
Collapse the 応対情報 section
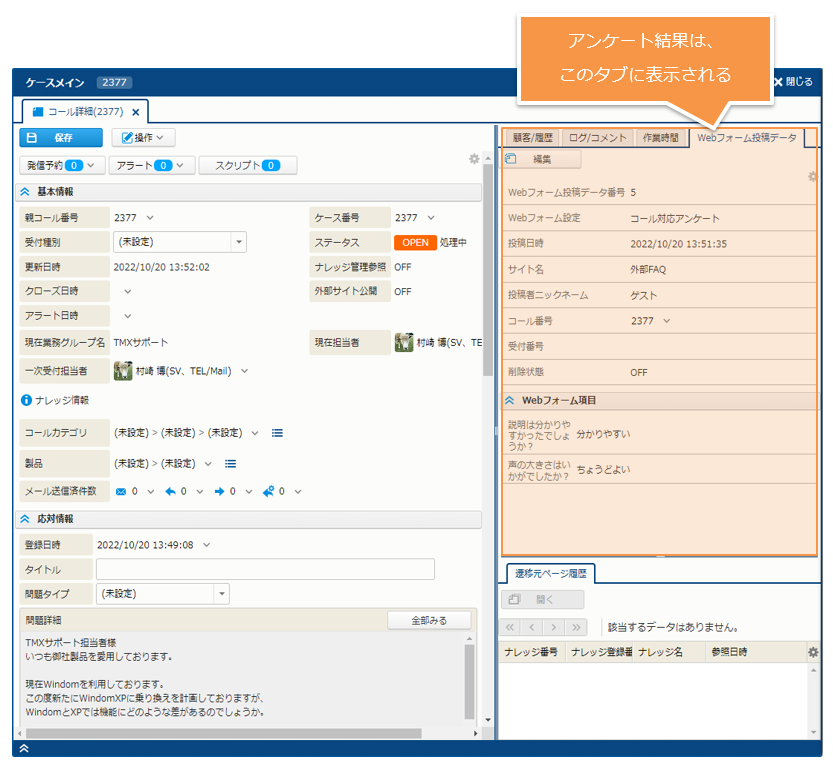pos(26,519)
